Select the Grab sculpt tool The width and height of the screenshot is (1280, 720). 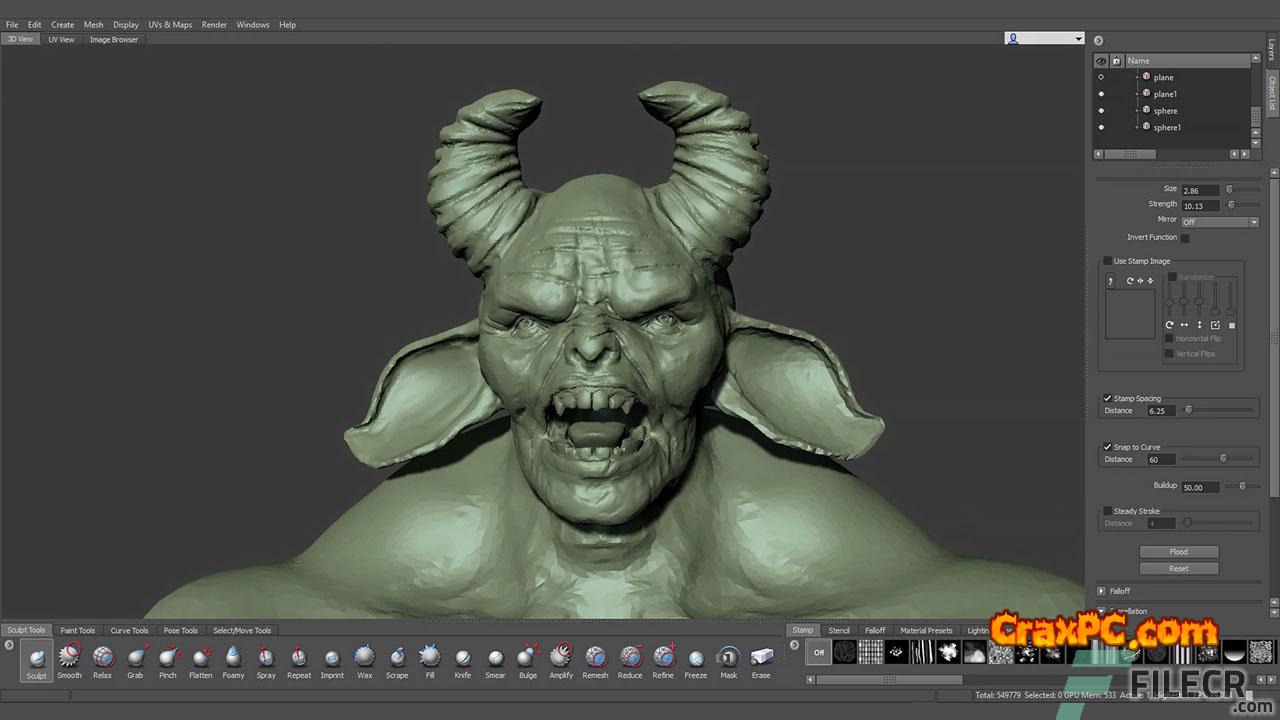click(135, 658)
